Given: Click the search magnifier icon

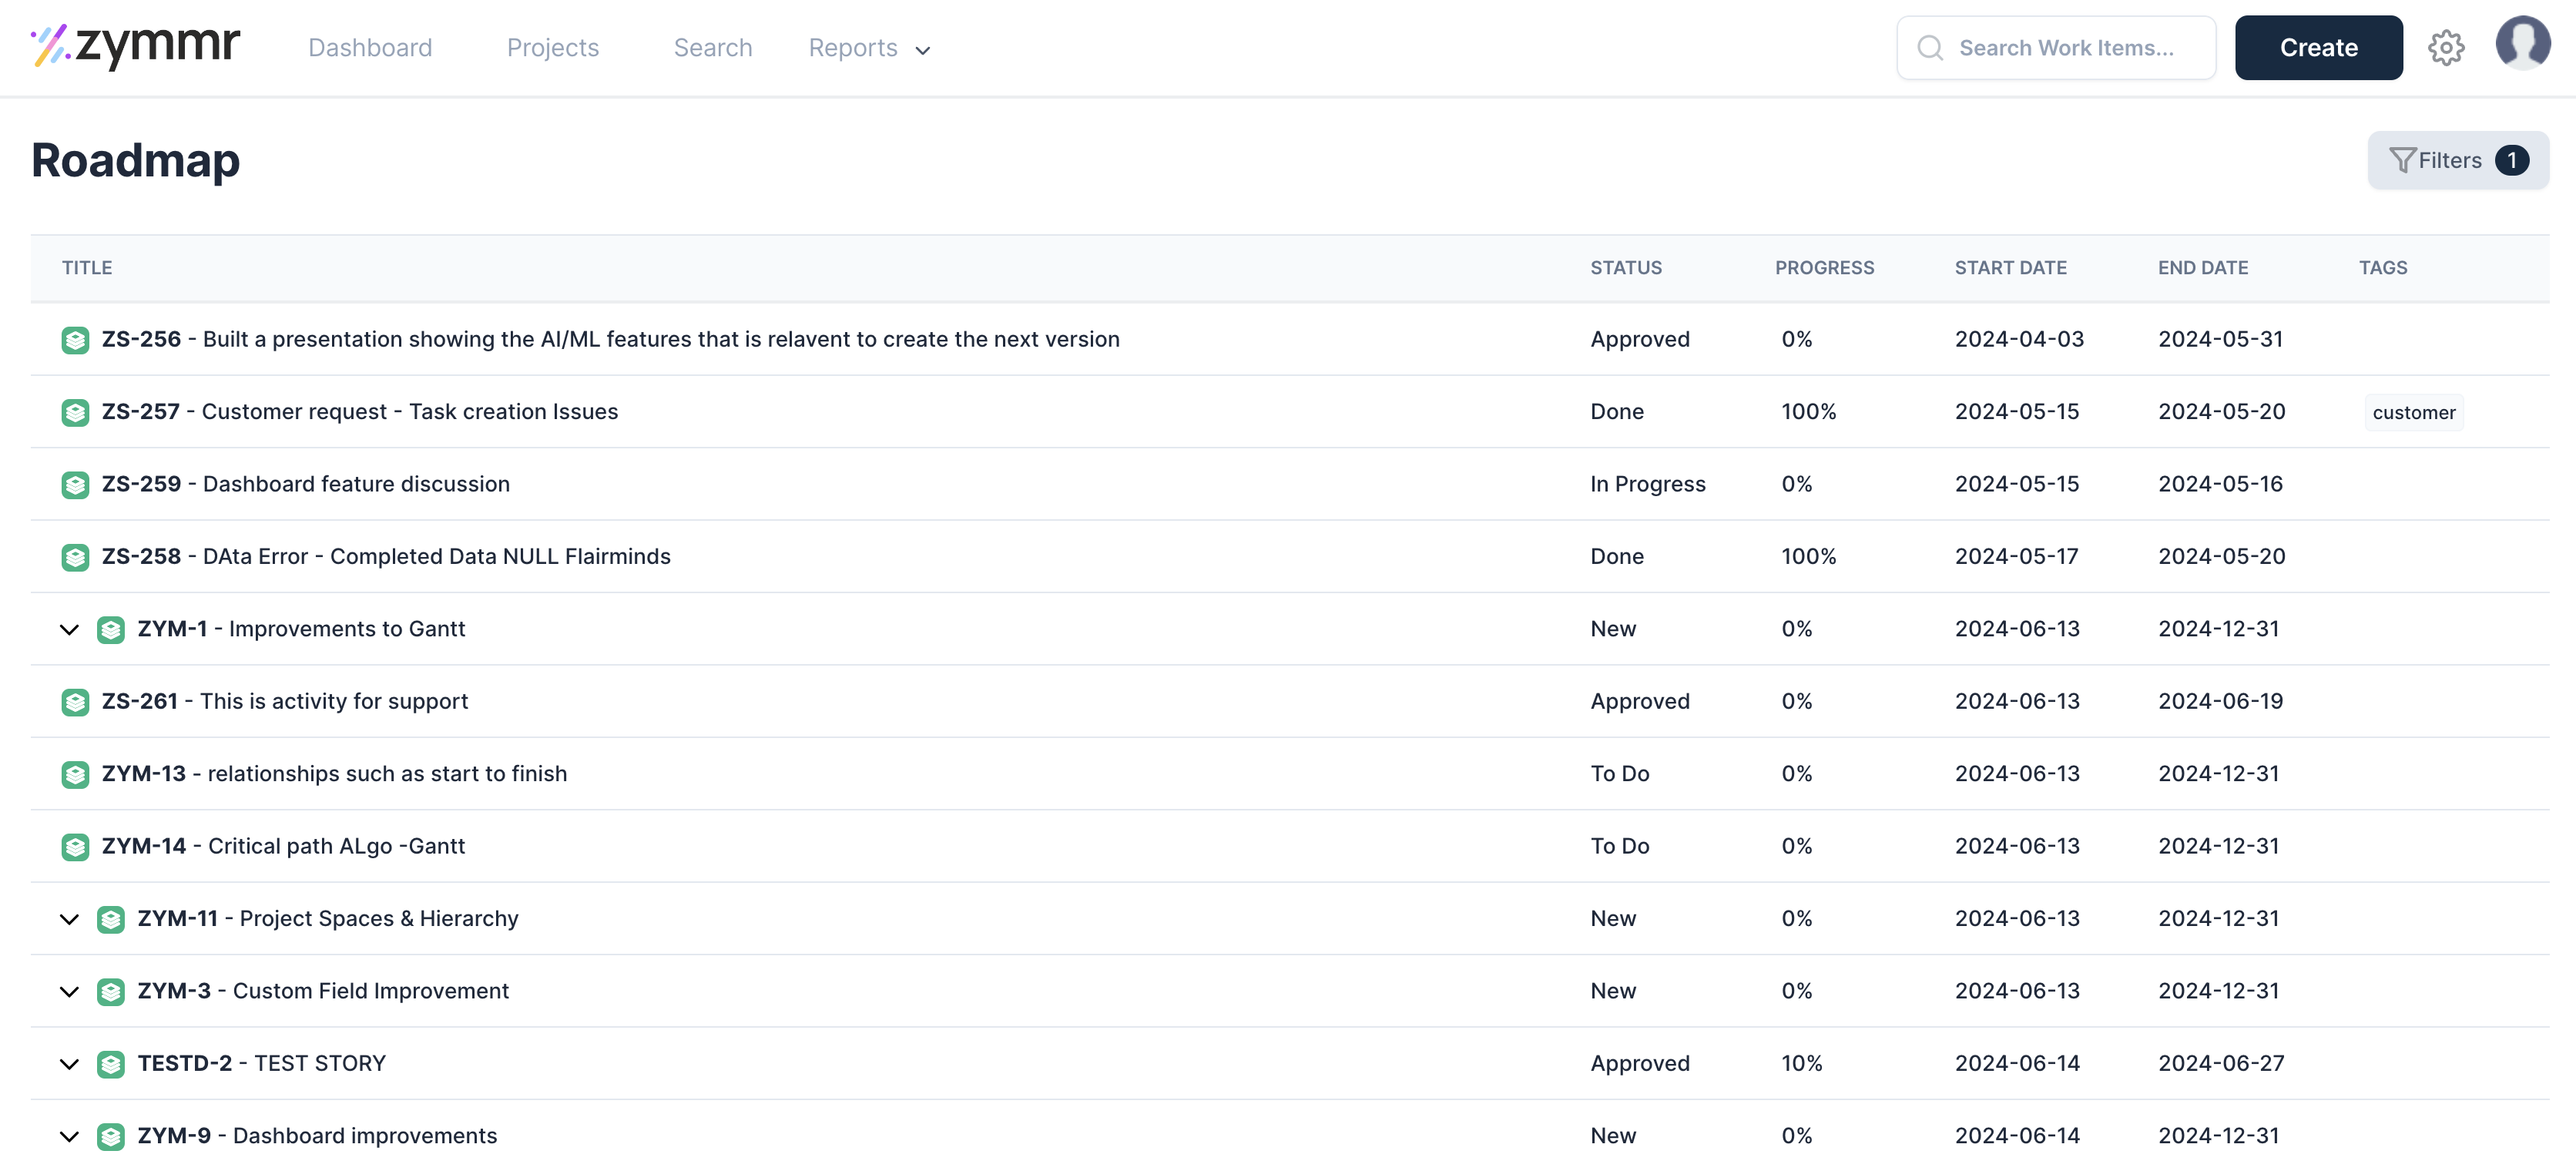Looking at the screenshot, I should [x=1930, y=48].
